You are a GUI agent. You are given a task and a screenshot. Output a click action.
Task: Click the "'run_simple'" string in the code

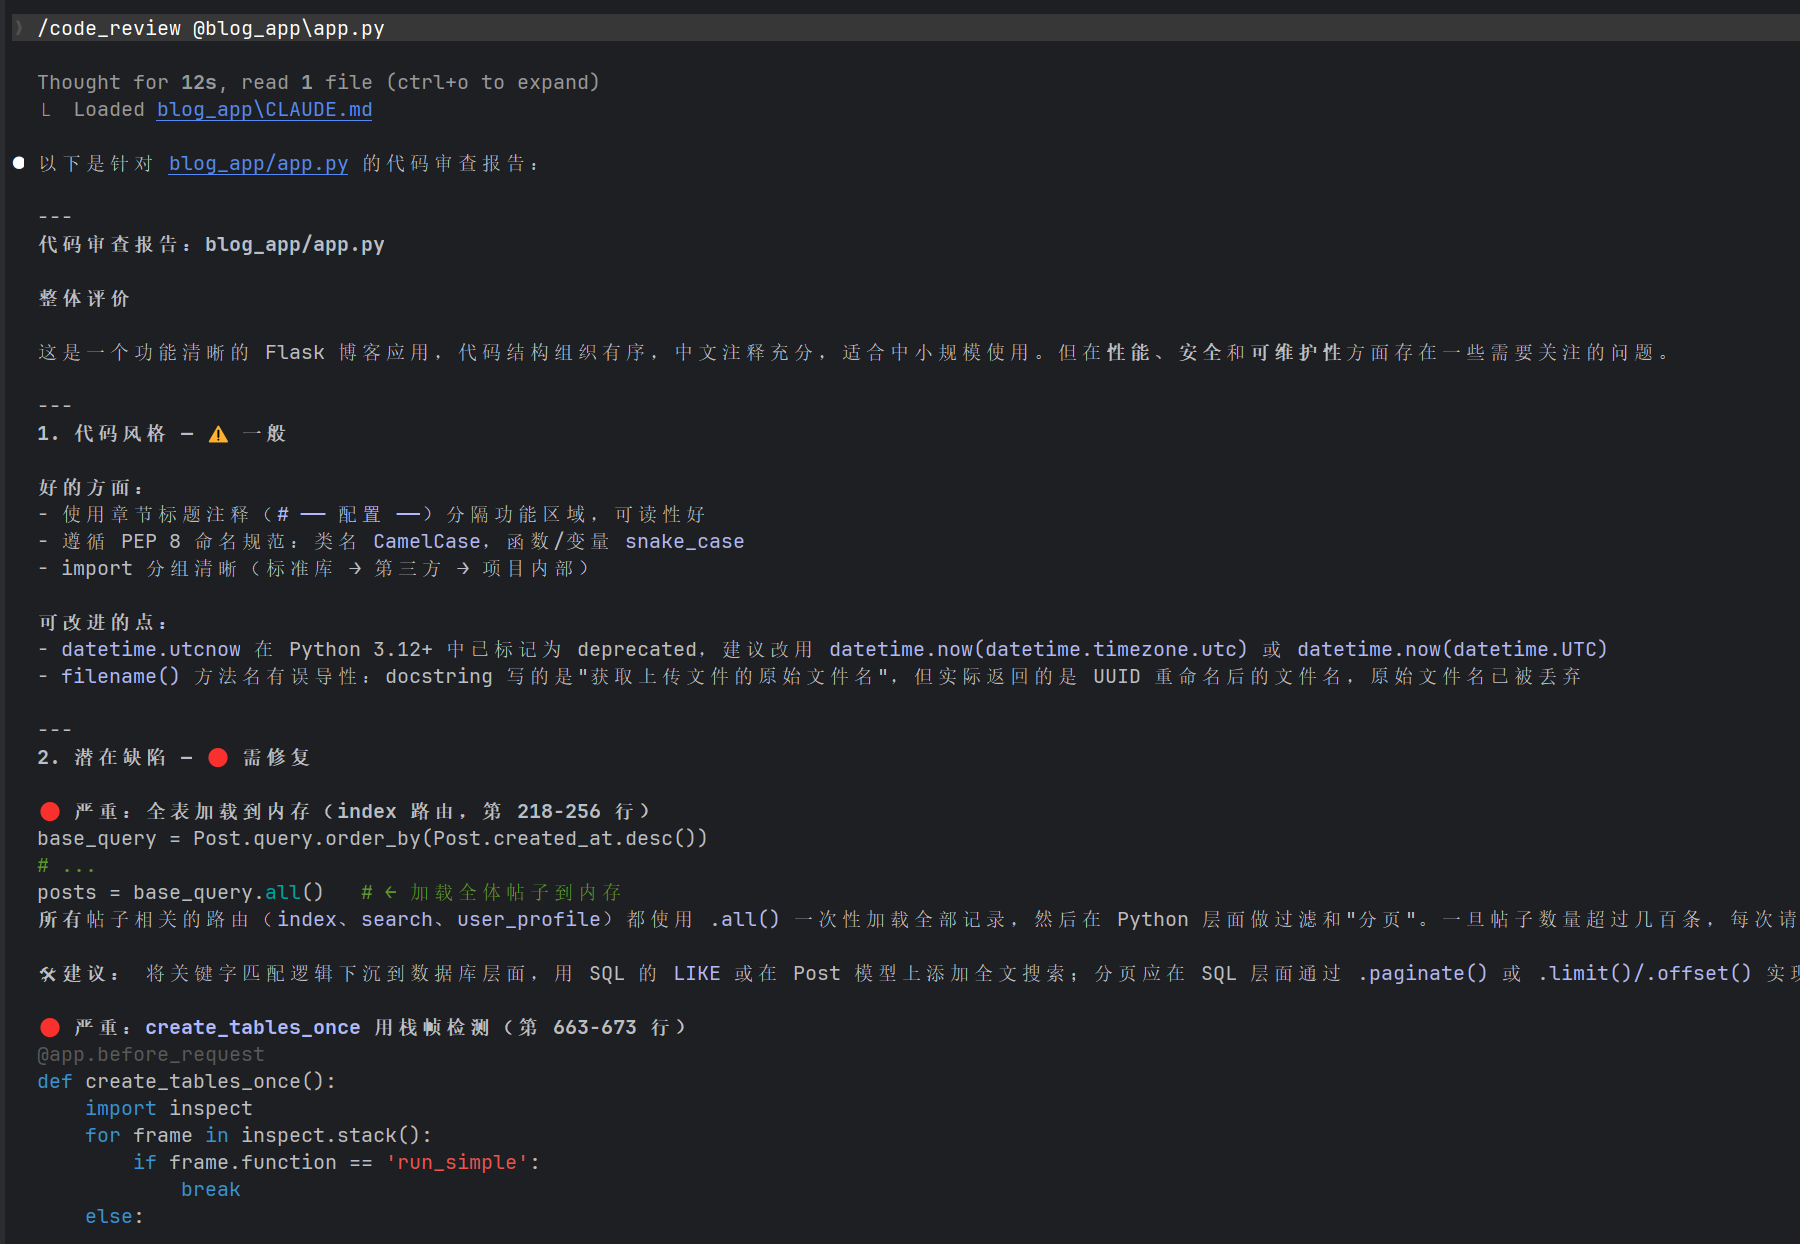point(457,1163)
